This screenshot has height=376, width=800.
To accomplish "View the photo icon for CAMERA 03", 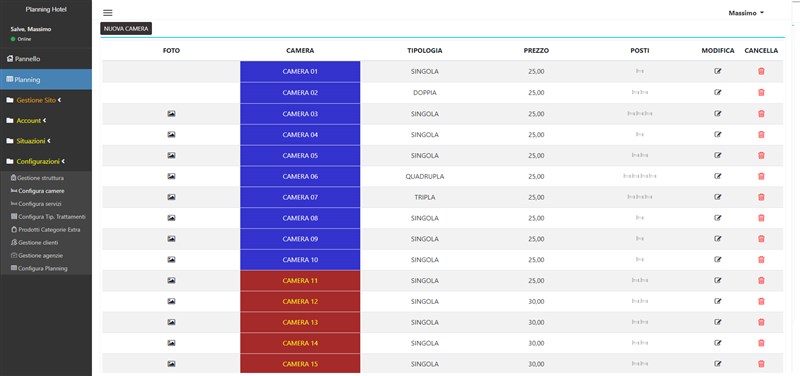I will pyautogui.click(x=171, y=114).
